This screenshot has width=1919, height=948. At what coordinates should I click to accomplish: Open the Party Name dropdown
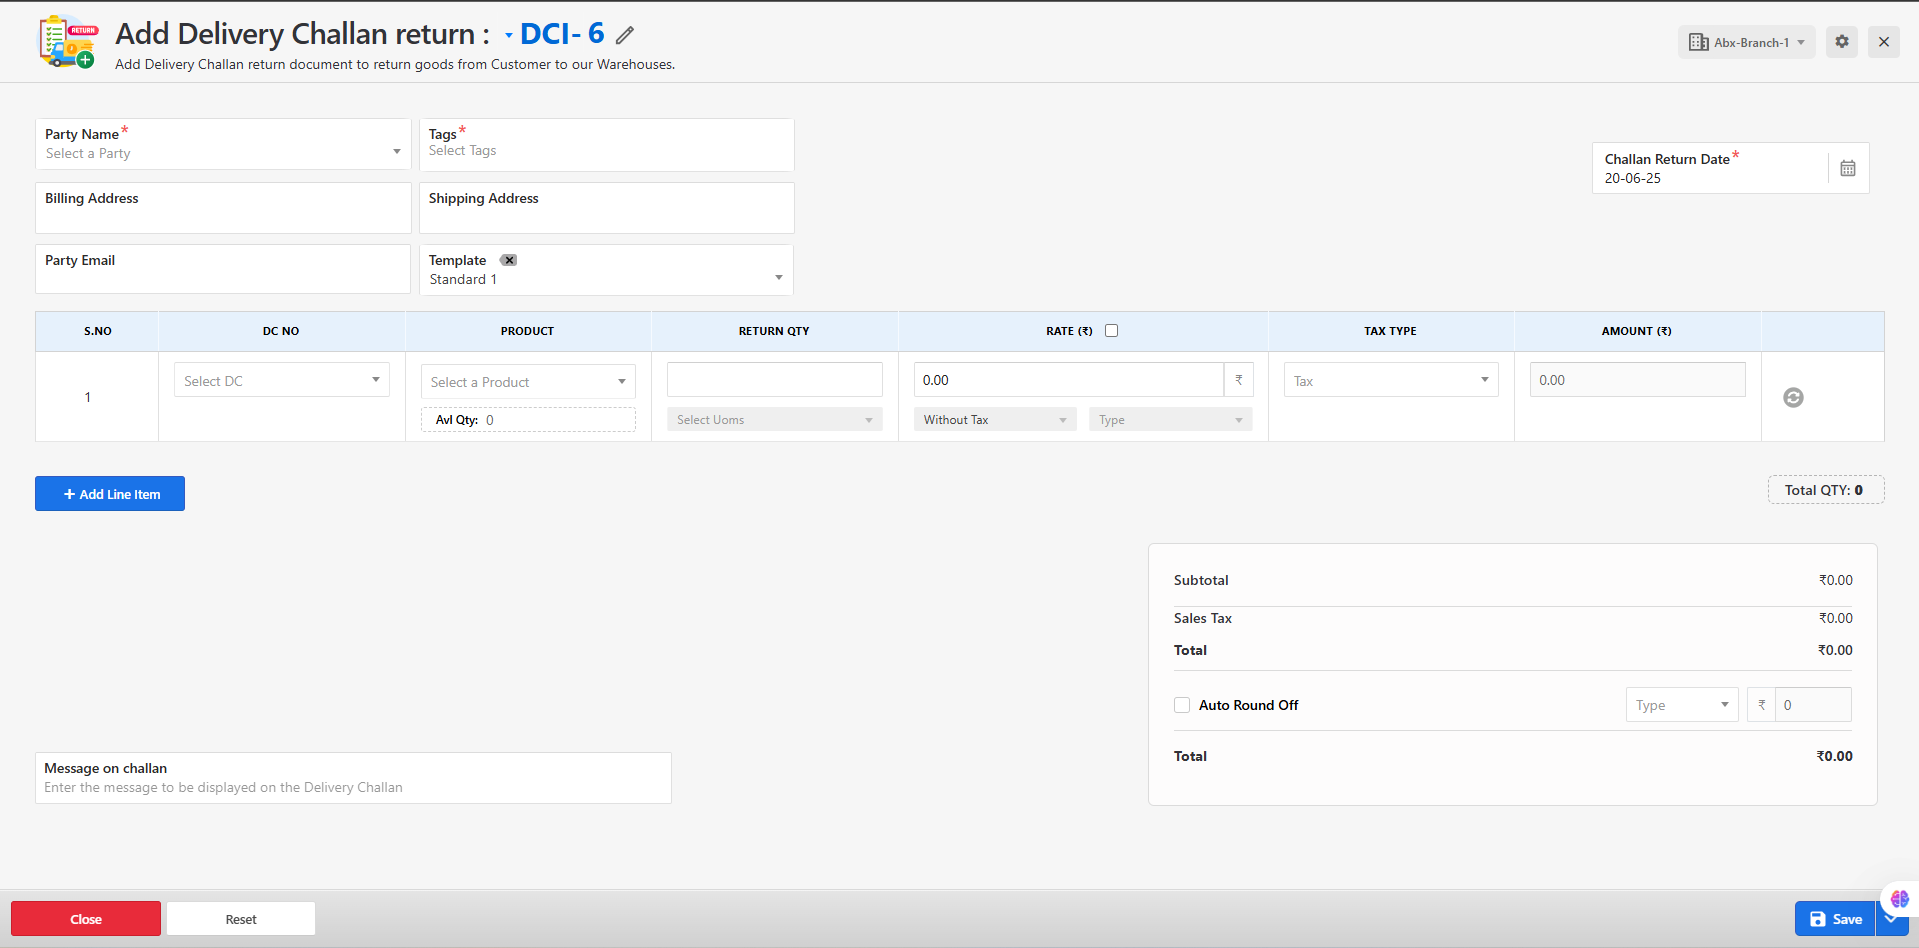tap(222, 153)
